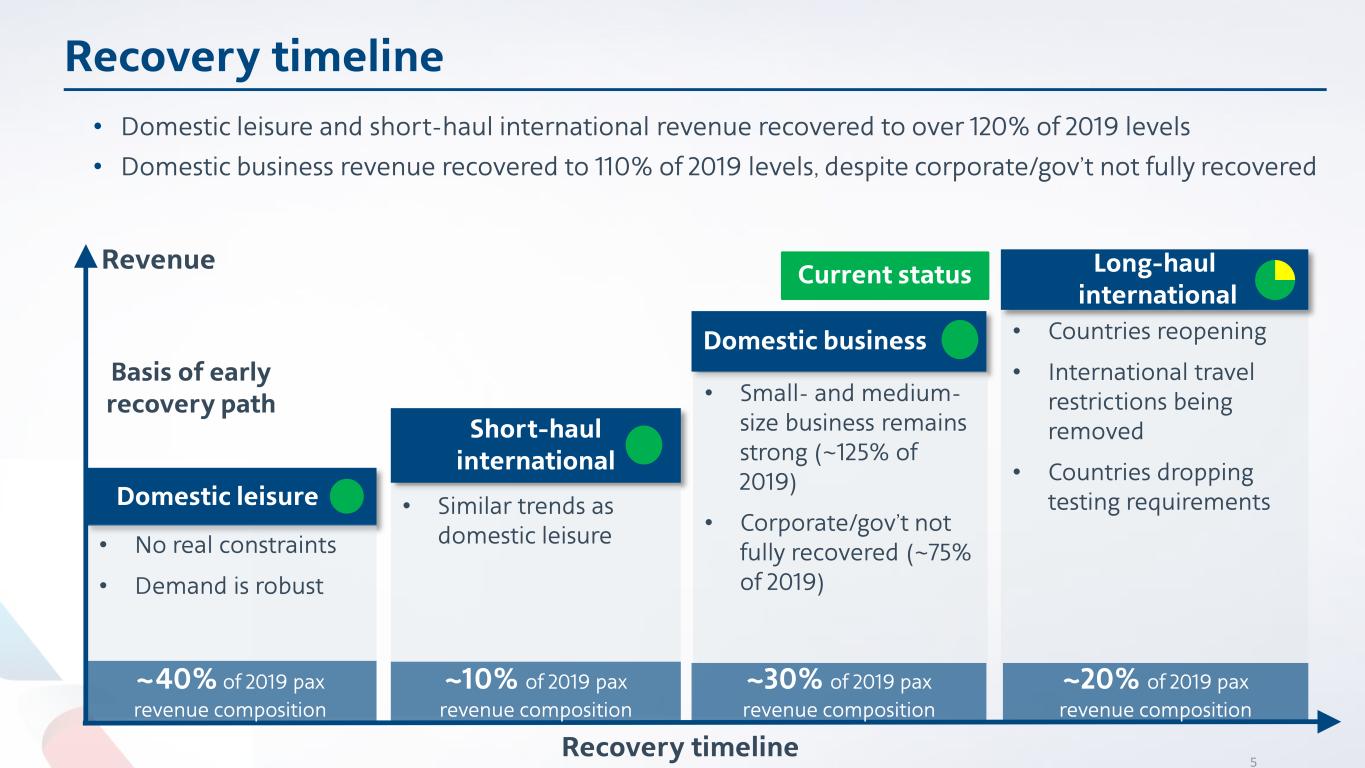Click the Recovery timeline axis label at bottom
Image resolution: width=1365 pixels, height=768 pixels.
(x=680, y=747)
